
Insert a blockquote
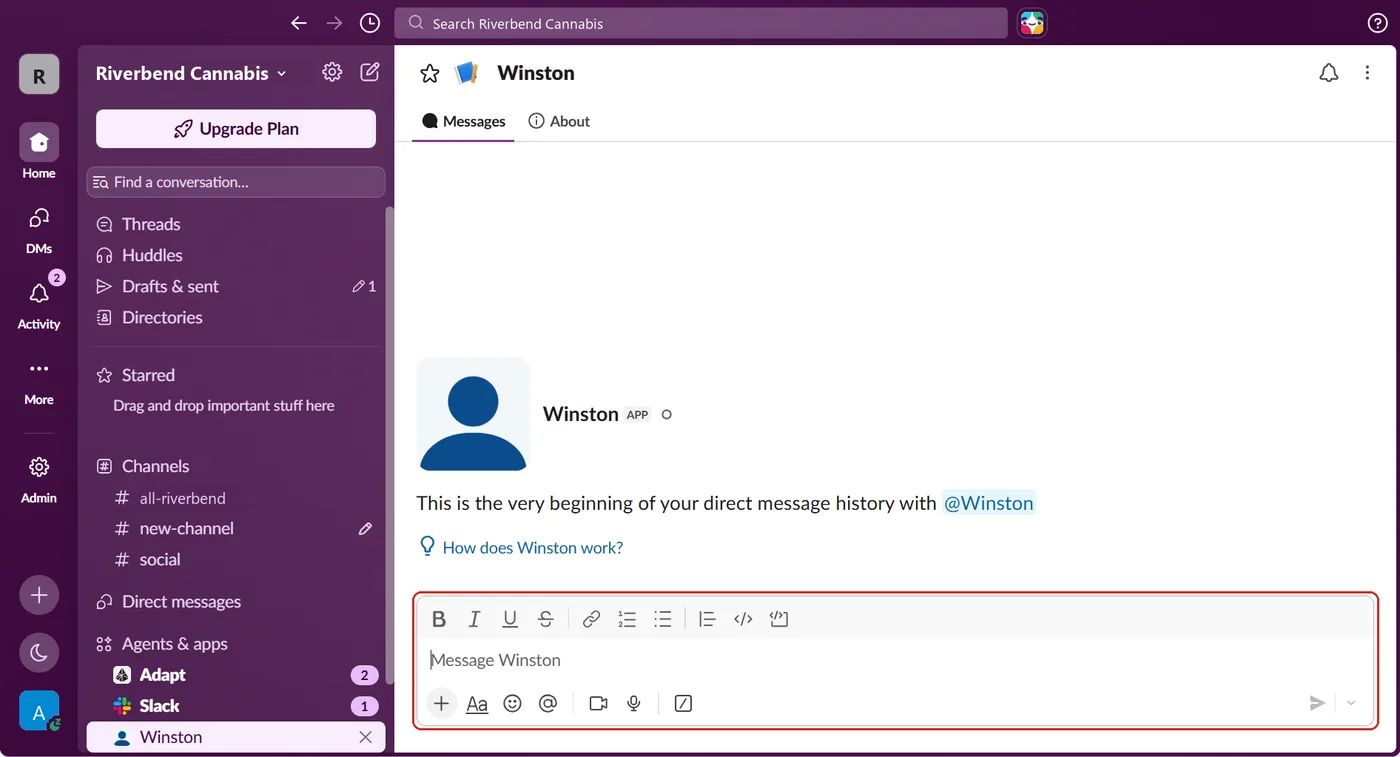pyautogui.click(x=707, y=619)
